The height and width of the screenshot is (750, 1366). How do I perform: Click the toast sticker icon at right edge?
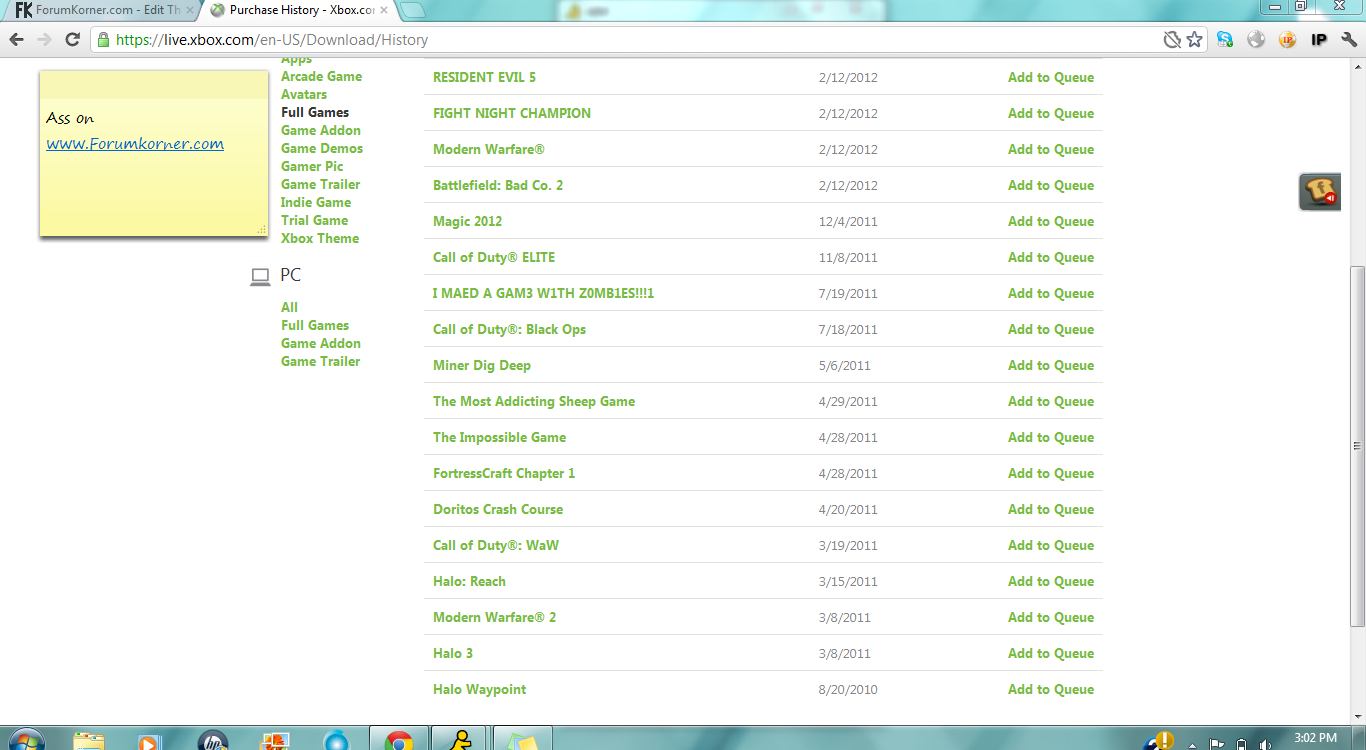(1319, 191)
